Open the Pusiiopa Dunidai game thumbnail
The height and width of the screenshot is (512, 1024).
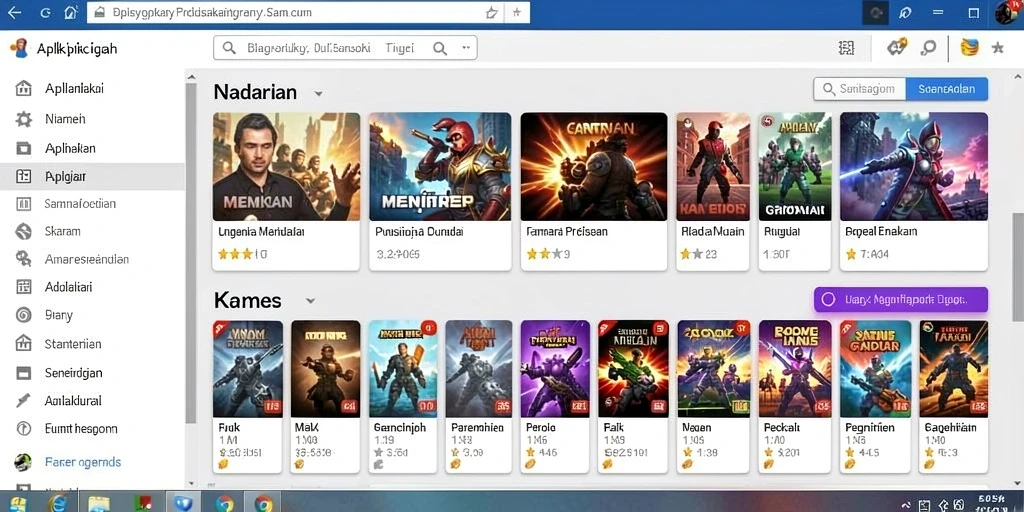[x=440, y=167]
